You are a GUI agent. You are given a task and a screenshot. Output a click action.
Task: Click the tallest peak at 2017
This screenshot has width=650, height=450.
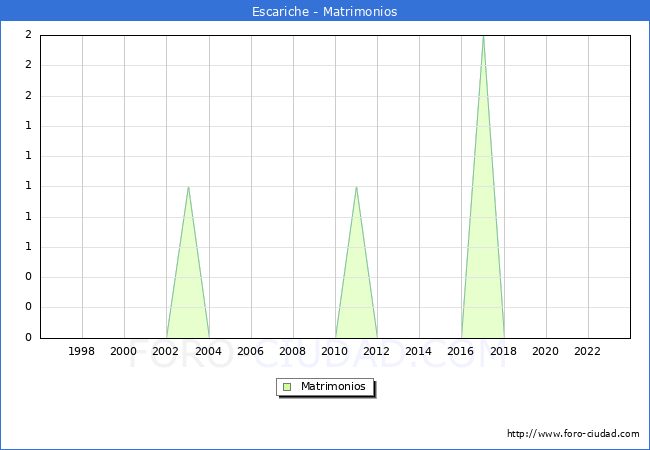click(x=483, y=37)
